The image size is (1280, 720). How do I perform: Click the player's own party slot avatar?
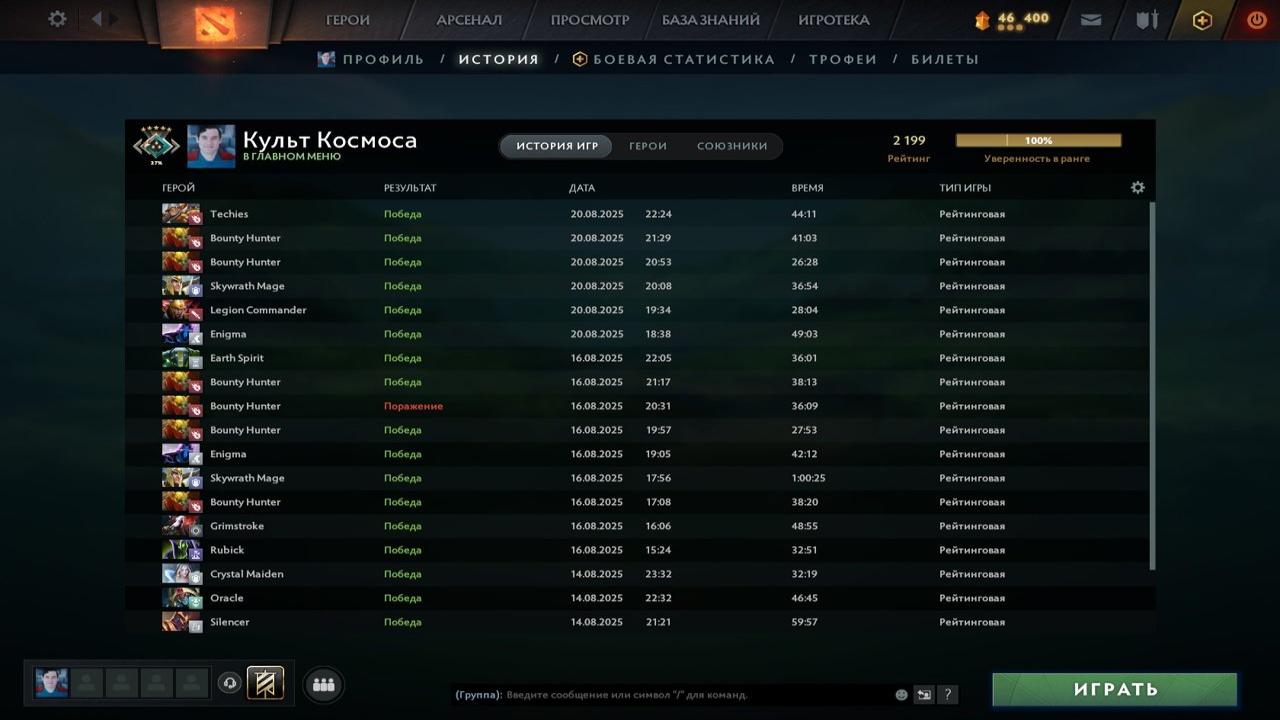[51, 683]
